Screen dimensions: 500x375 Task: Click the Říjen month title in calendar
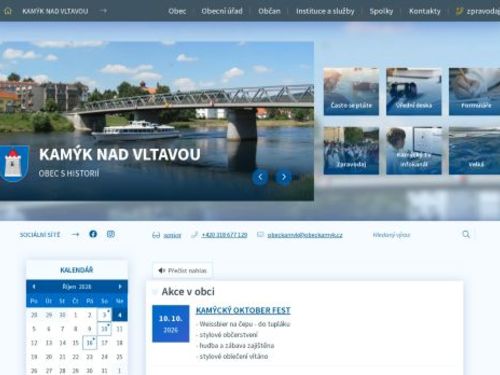pyautogui.click(x=77, y=287)
